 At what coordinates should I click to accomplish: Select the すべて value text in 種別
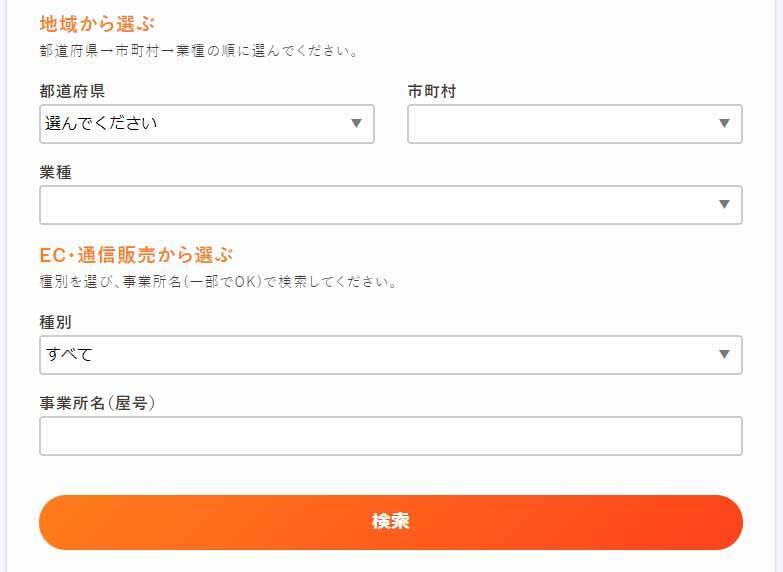coord(69,355)
